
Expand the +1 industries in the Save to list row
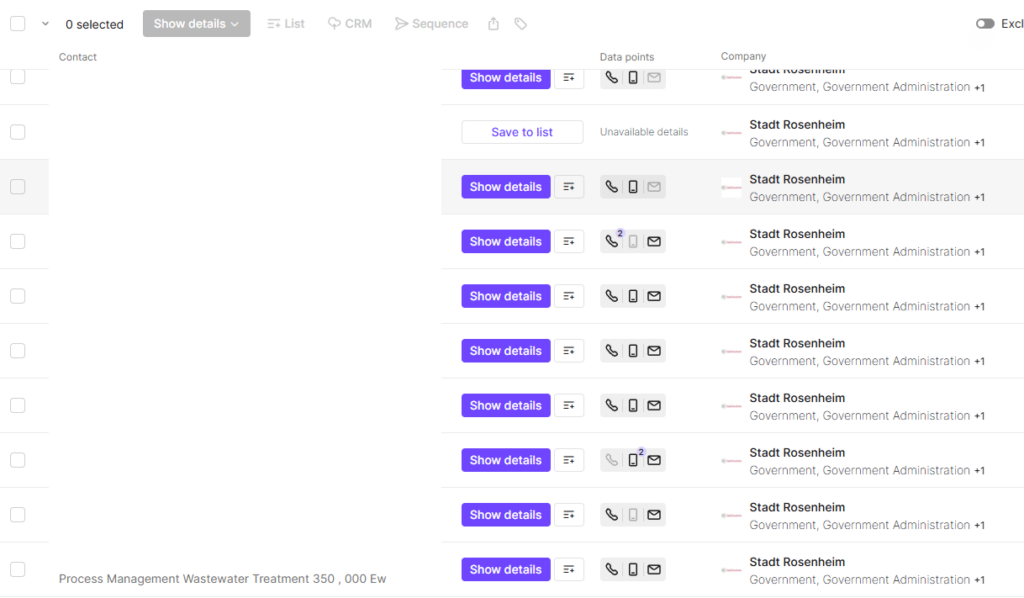click(x=979, y=143)
